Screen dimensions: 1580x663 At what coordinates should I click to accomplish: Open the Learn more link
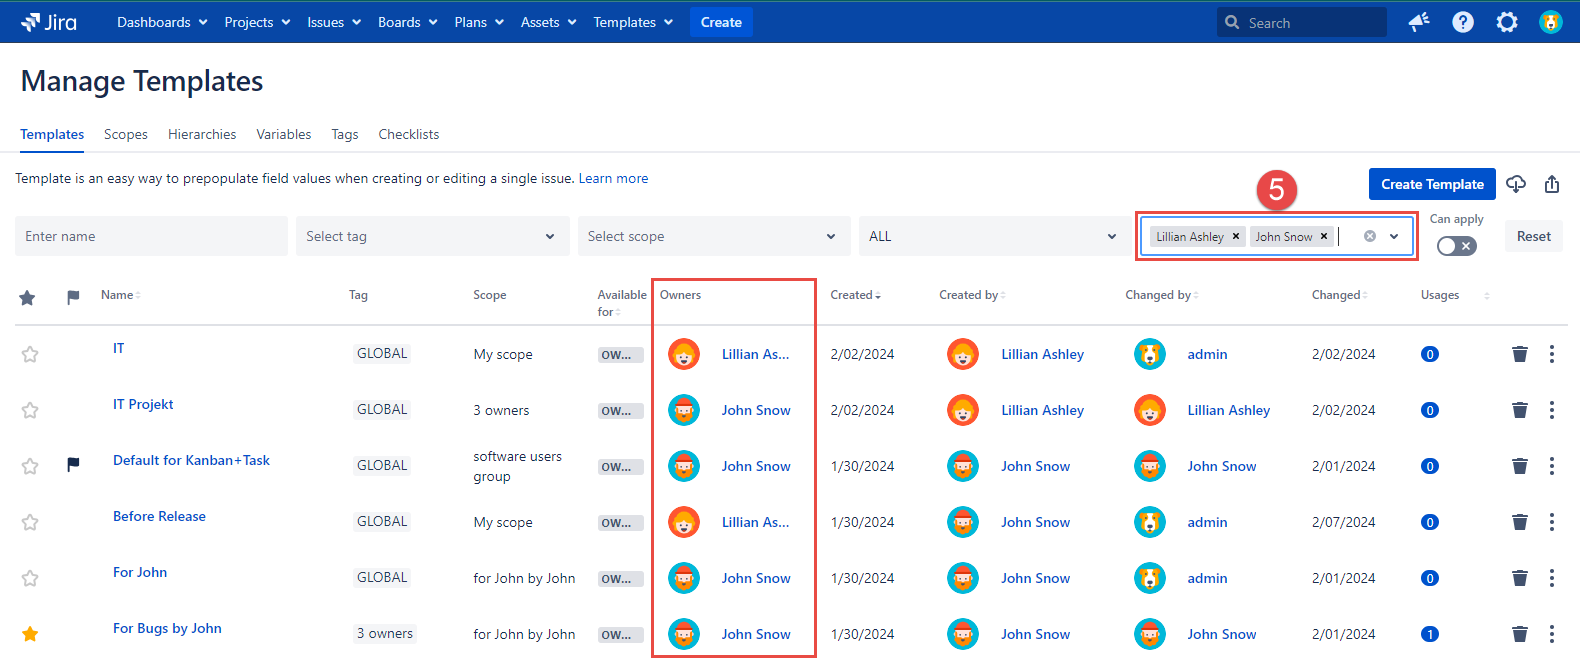click(613, 179)
